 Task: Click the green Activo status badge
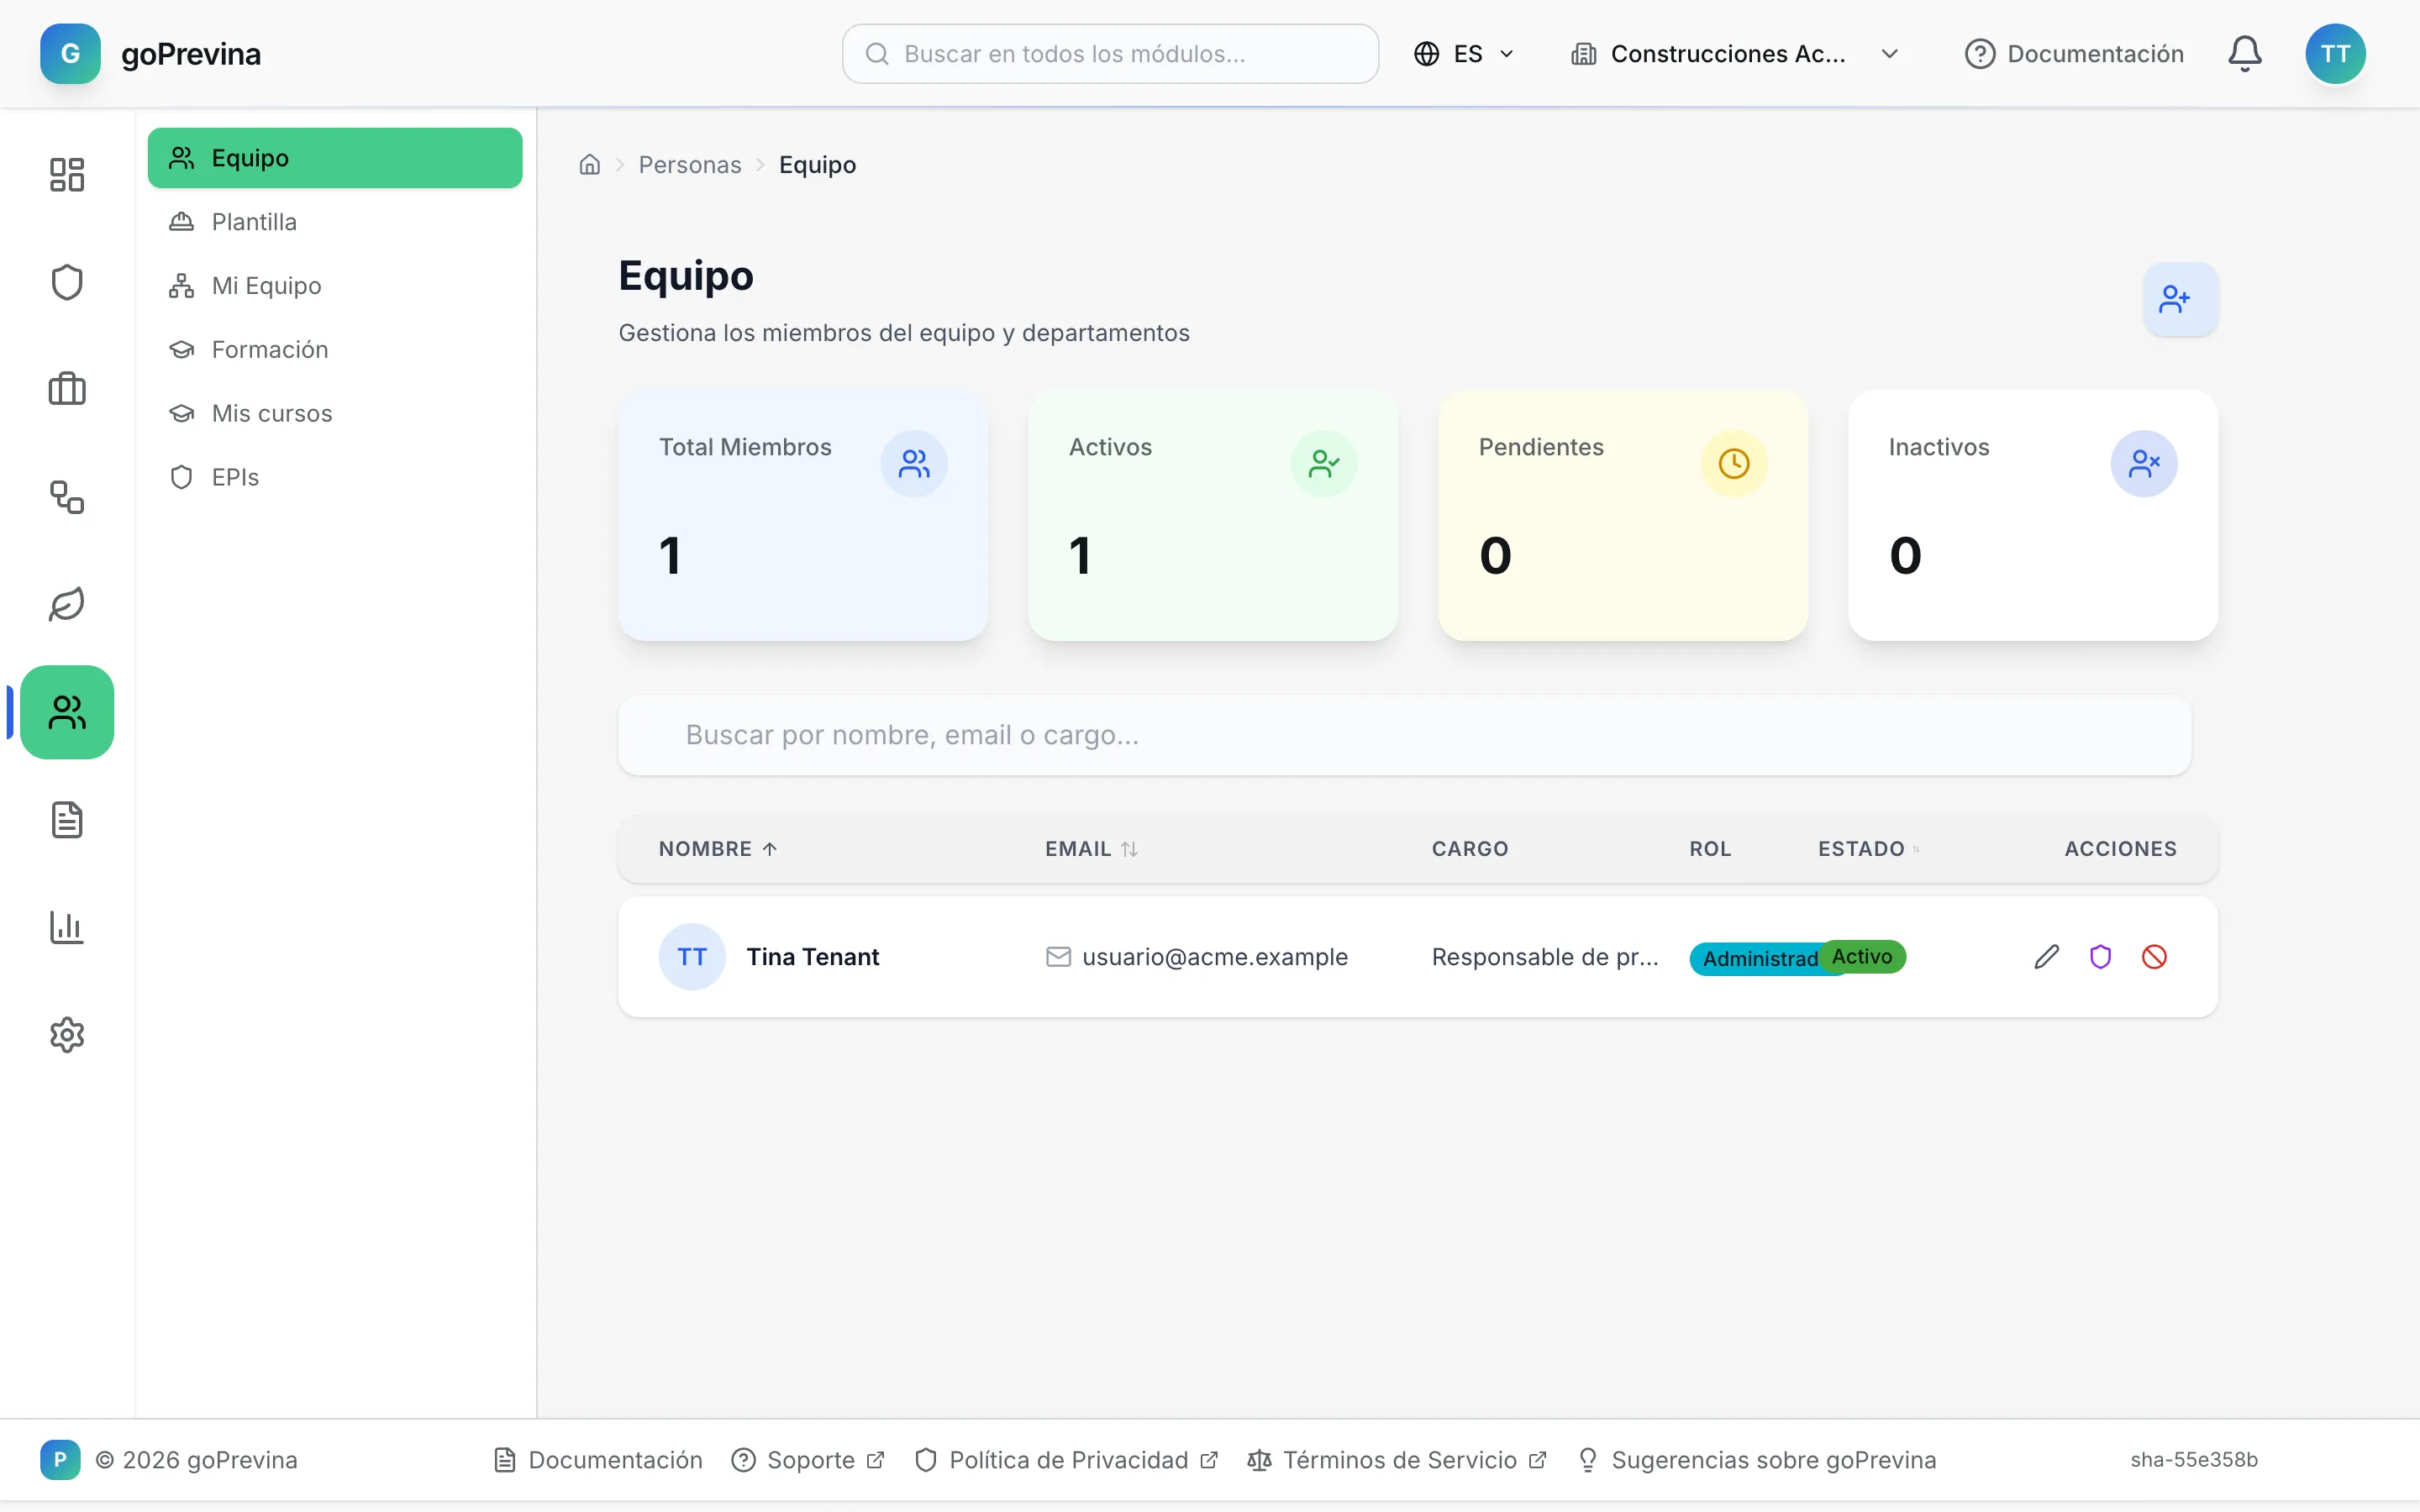[1862, 956]
